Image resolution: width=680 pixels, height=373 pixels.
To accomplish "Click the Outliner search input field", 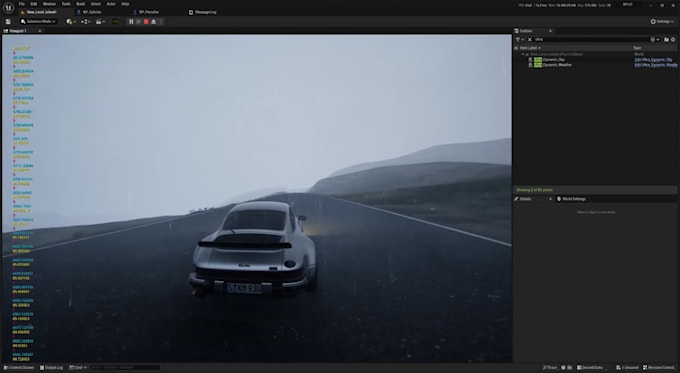I will 592,39.
